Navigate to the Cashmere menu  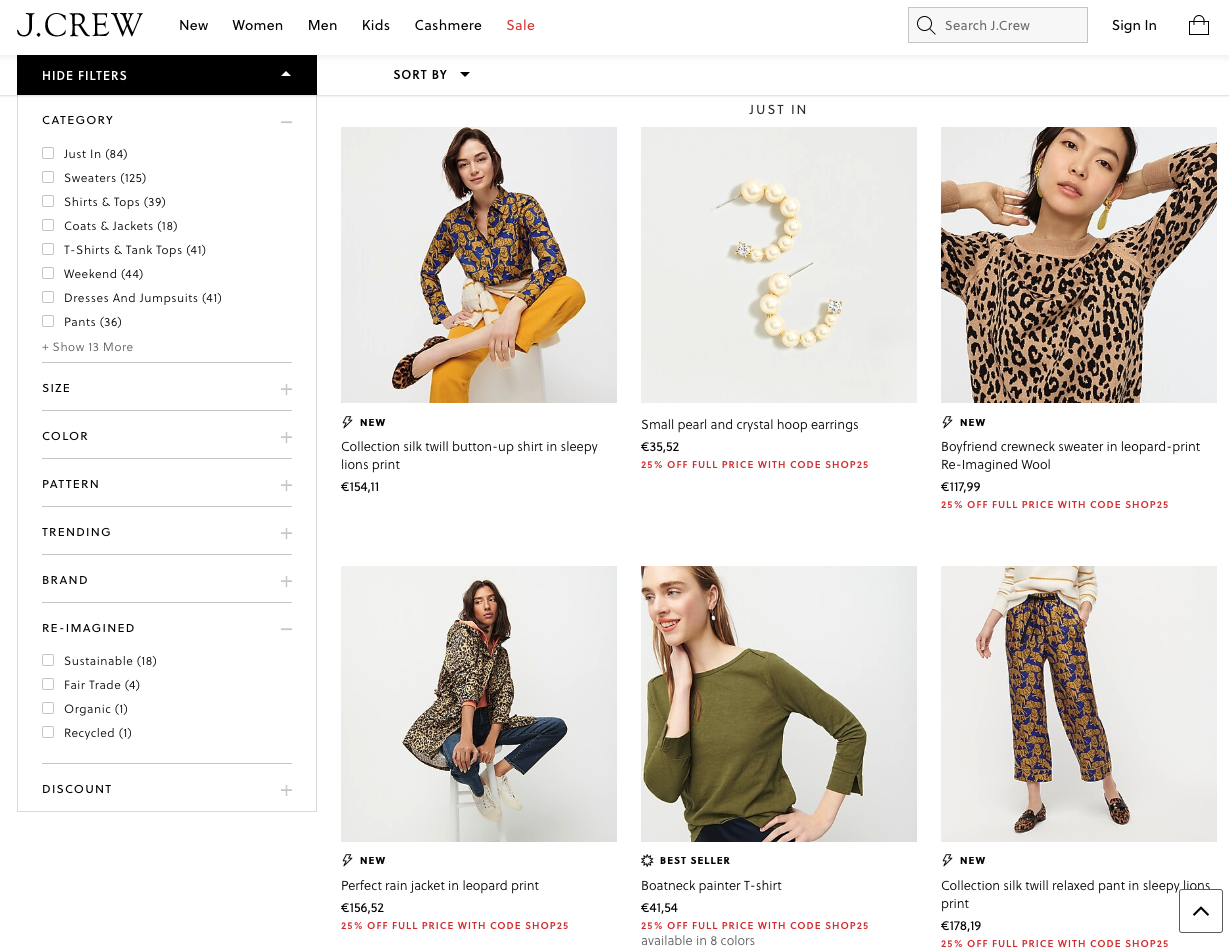pos(448,25)
